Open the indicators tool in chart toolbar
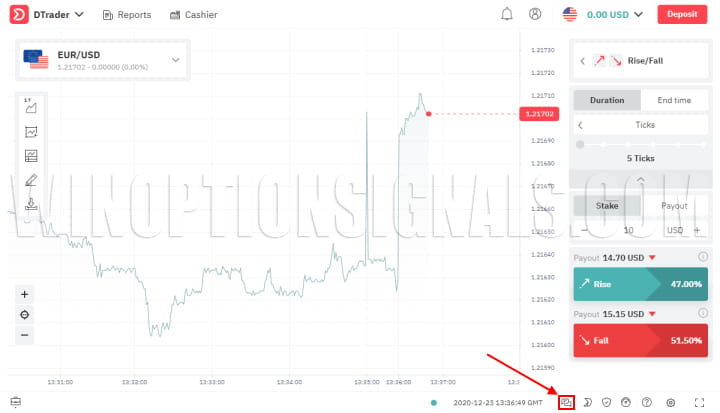This screenshot has width=720, height=413. pyautogui.click(x=31, y=131)
